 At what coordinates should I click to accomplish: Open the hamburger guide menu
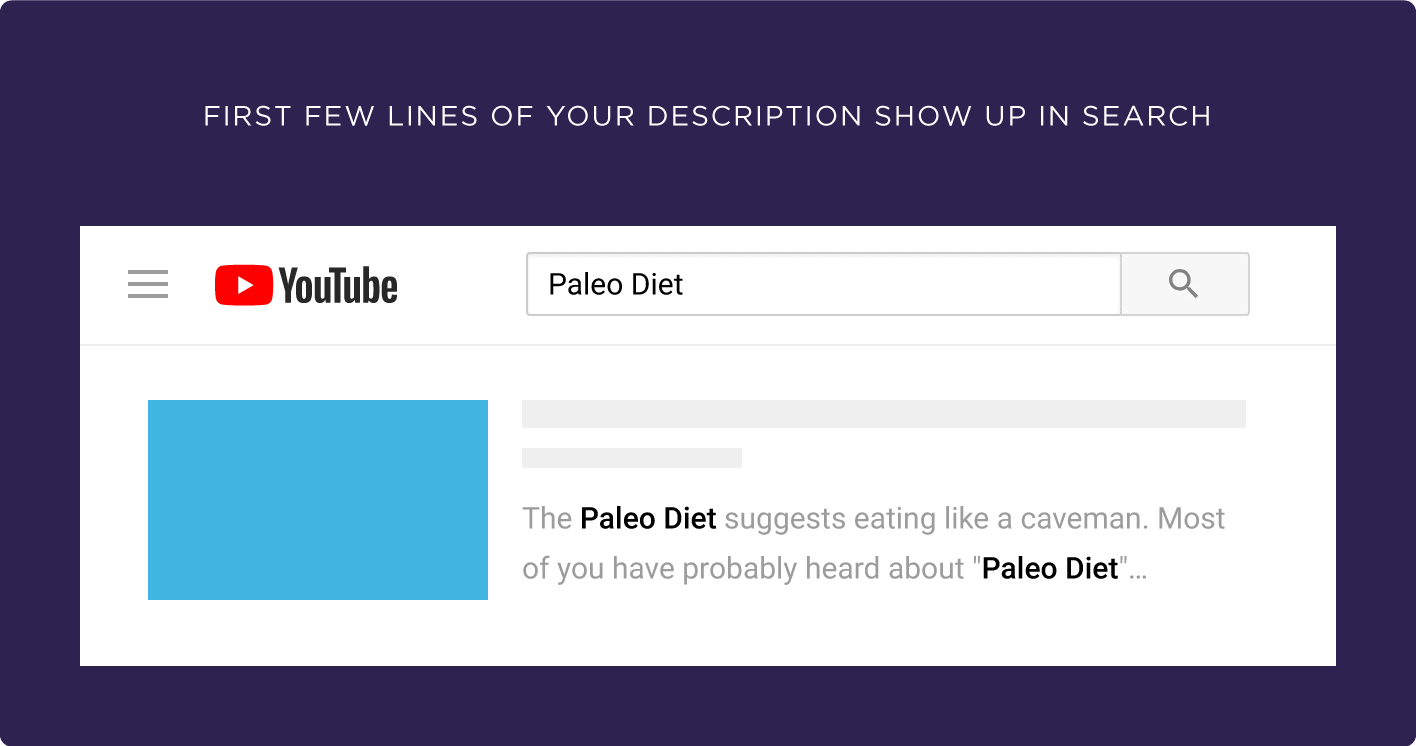point(148,285)
